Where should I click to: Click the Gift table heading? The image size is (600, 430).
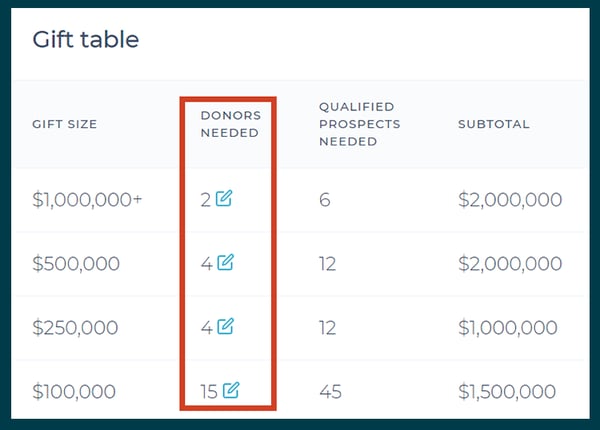86,39
